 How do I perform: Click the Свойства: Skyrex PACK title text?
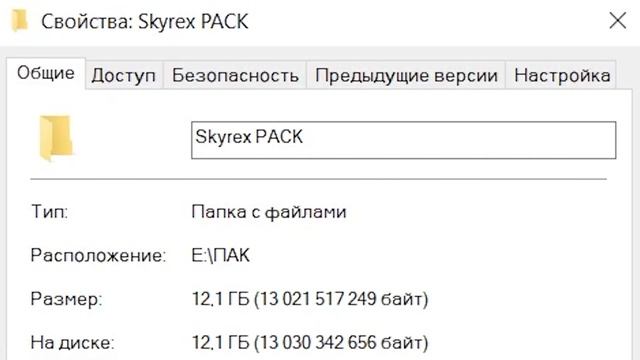click(x=144, y=22)
